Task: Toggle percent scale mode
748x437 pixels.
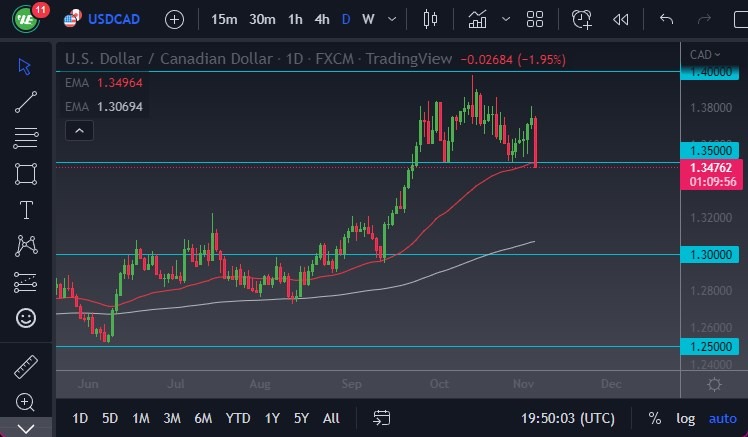Action: click(x=654, y=418)
